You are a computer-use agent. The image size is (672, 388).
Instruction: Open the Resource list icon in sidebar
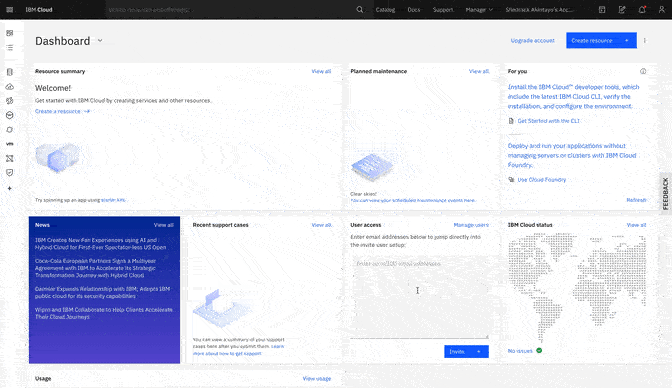pos(9,48)
